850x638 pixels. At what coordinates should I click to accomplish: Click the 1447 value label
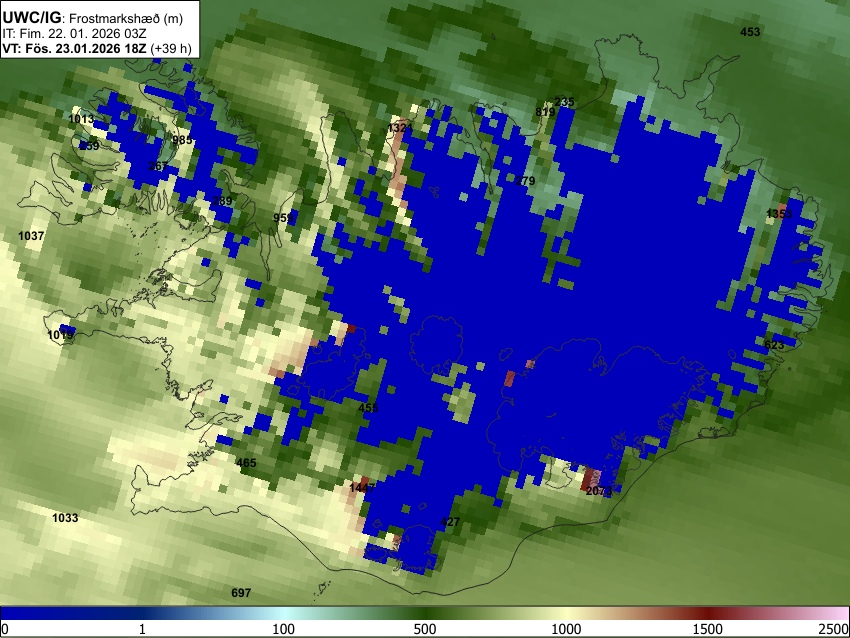pos(362,488)
